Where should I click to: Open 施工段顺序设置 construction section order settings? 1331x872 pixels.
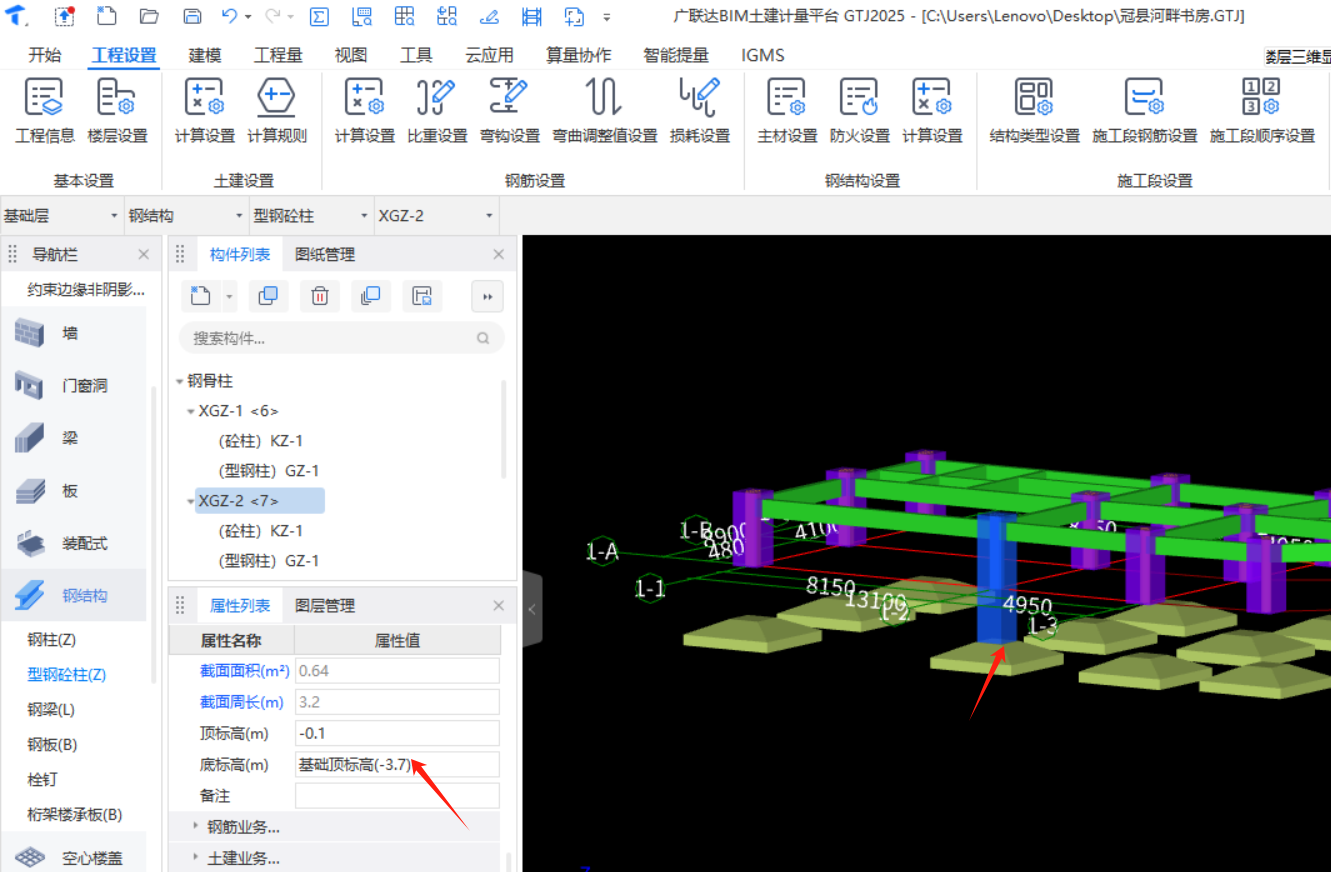[x=1262, y=112]
